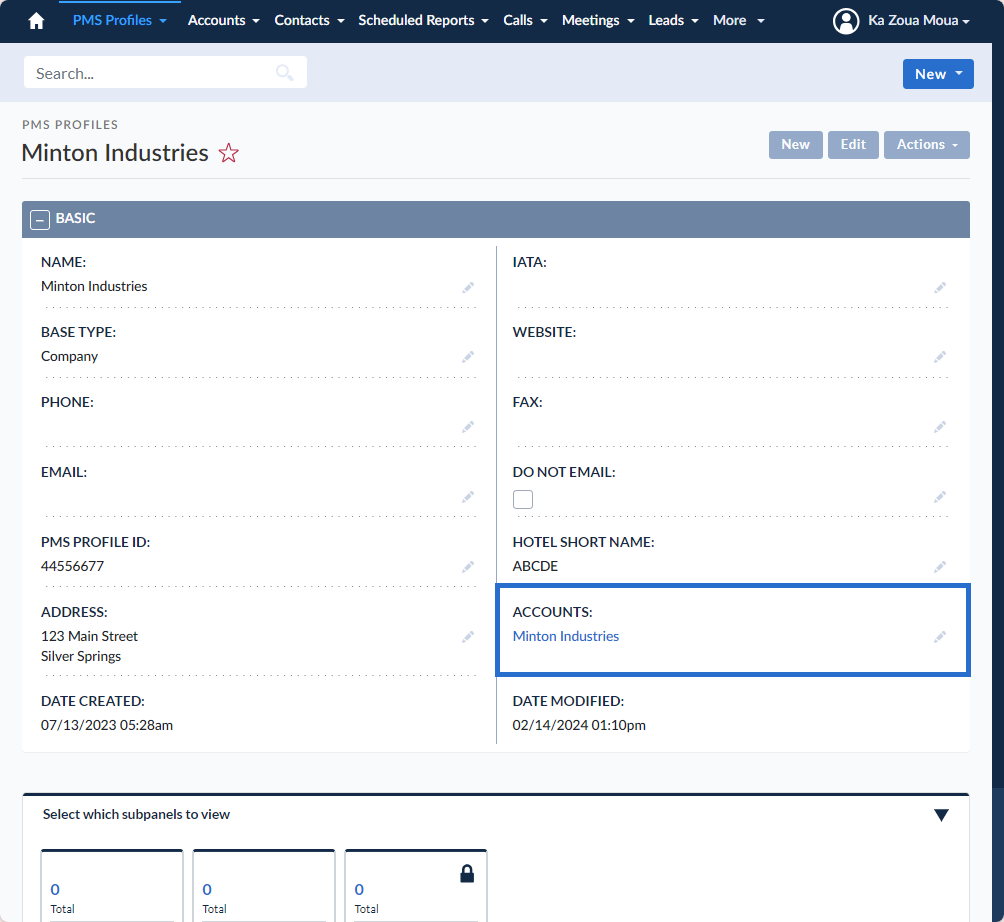This screenshot has height=922, width=1004.
Task: Edit the Address field pencil icon
Action: (x=468, y=636)
